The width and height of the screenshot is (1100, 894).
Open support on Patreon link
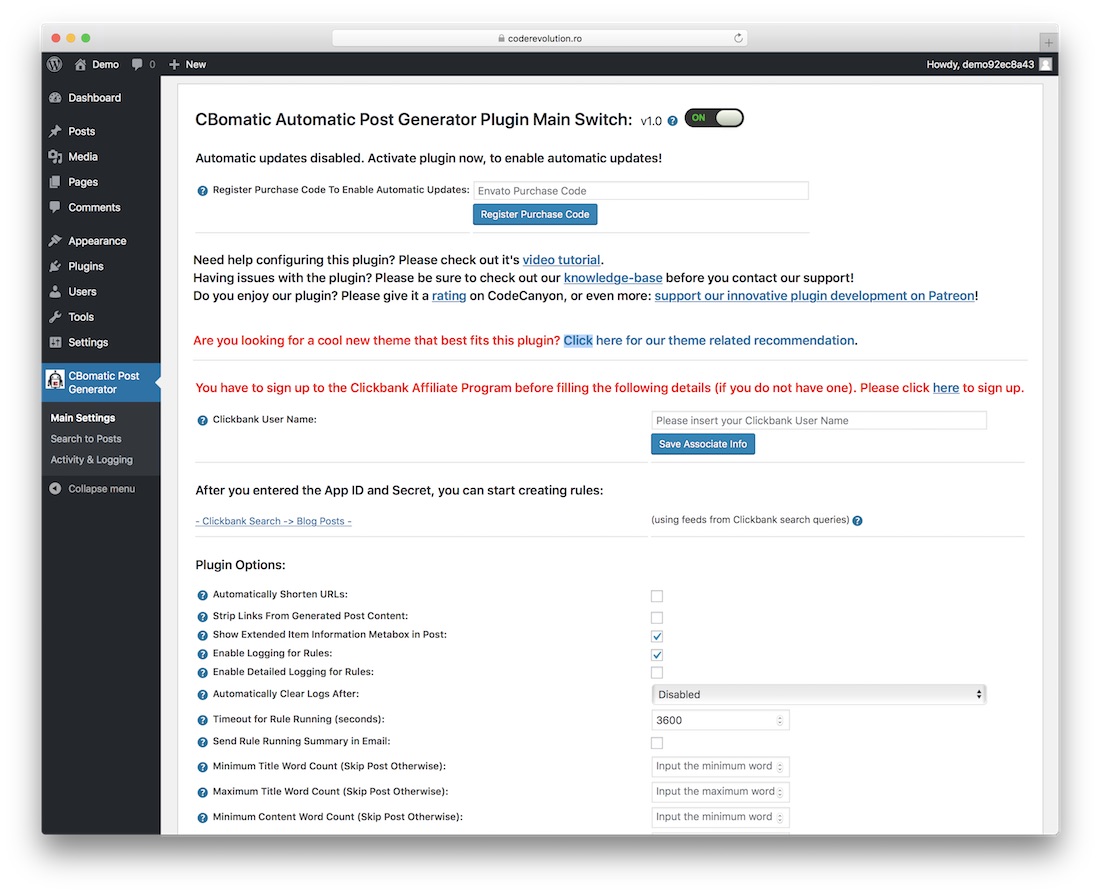point(814,295)
